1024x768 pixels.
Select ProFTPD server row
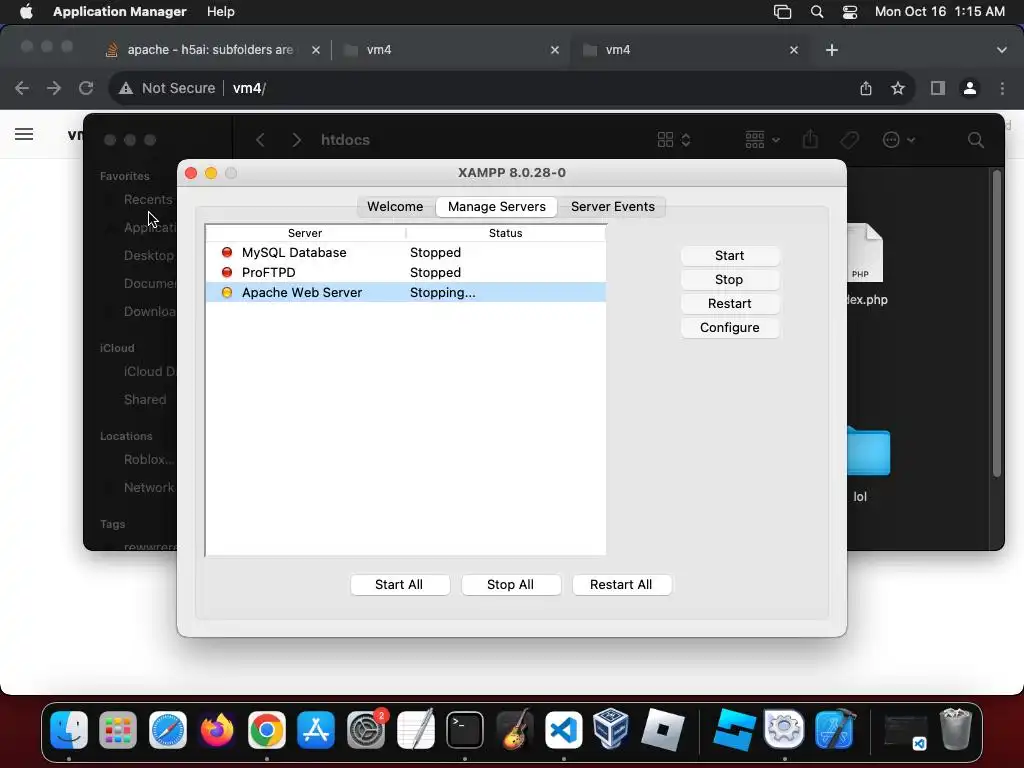point(406,272)
